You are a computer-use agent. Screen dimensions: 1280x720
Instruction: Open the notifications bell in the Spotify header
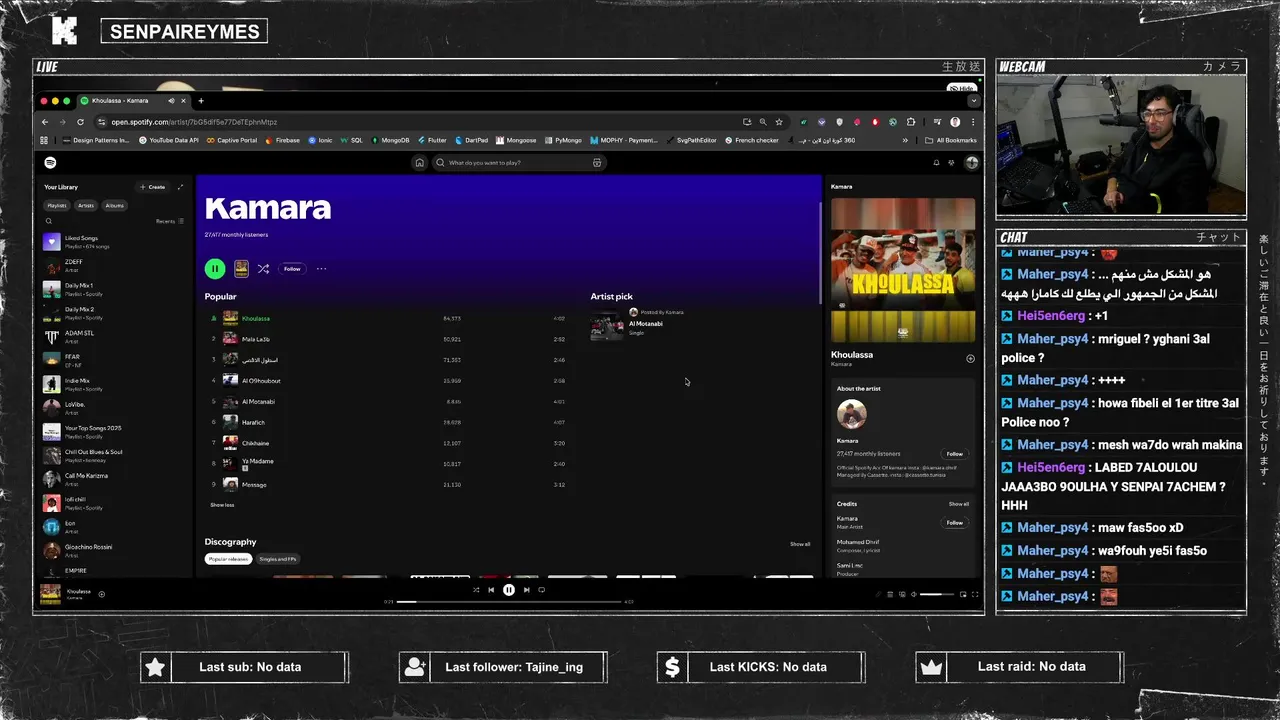(936, 163)
